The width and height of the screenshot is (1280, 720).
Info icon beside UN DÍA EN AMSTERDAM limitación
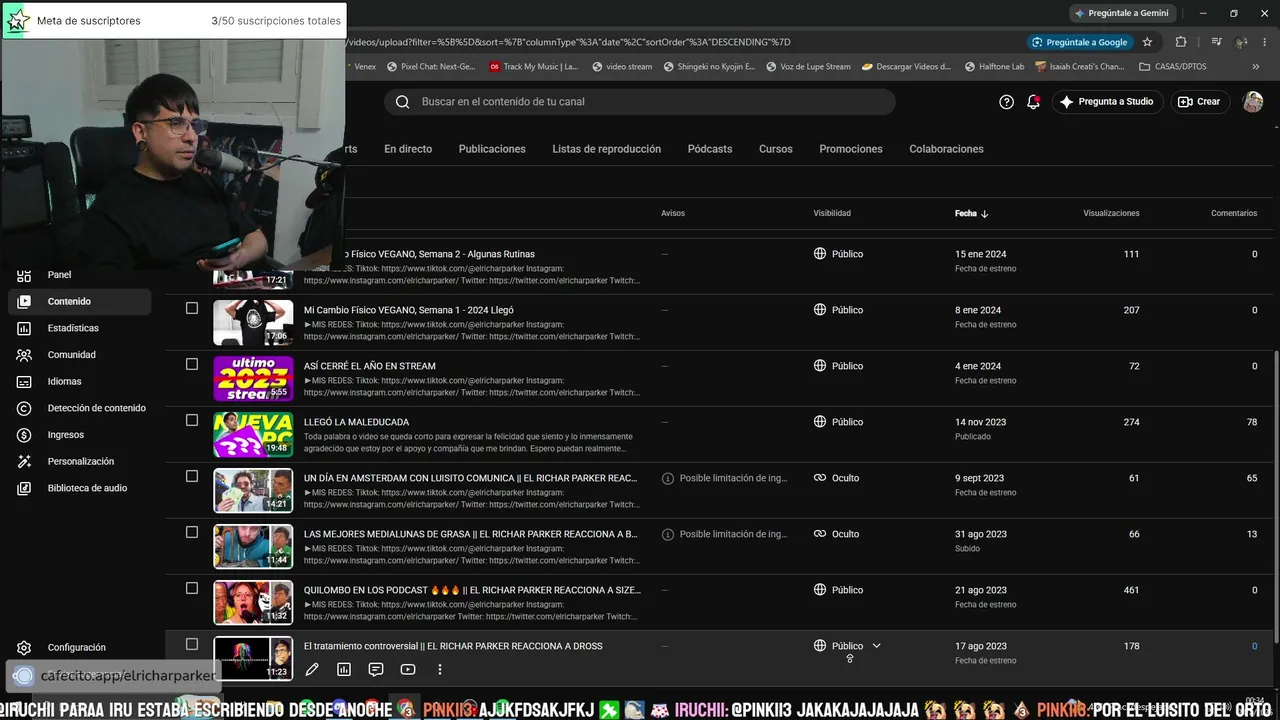point(668,478)
